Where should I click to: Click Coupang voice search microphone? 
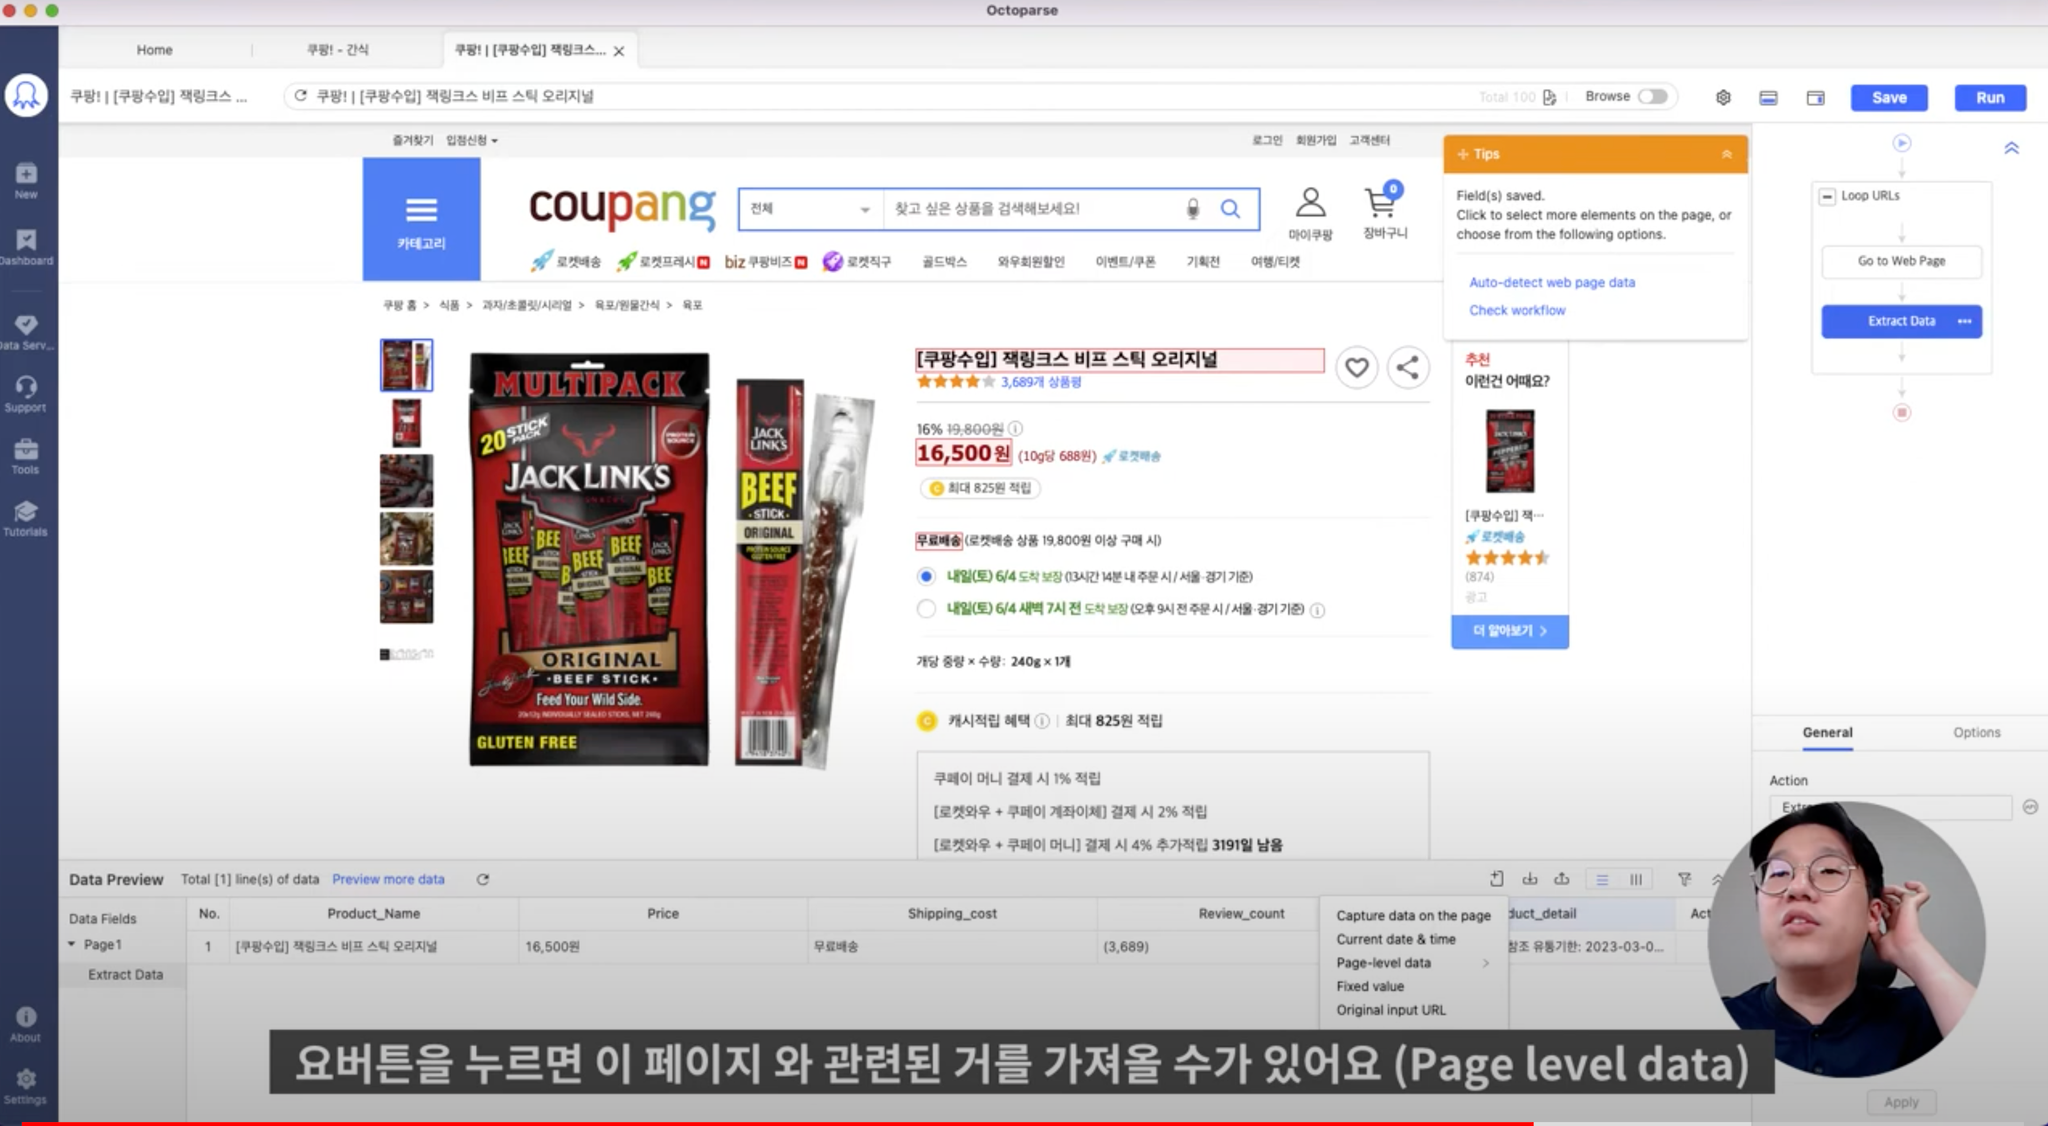click(1193, 208)
